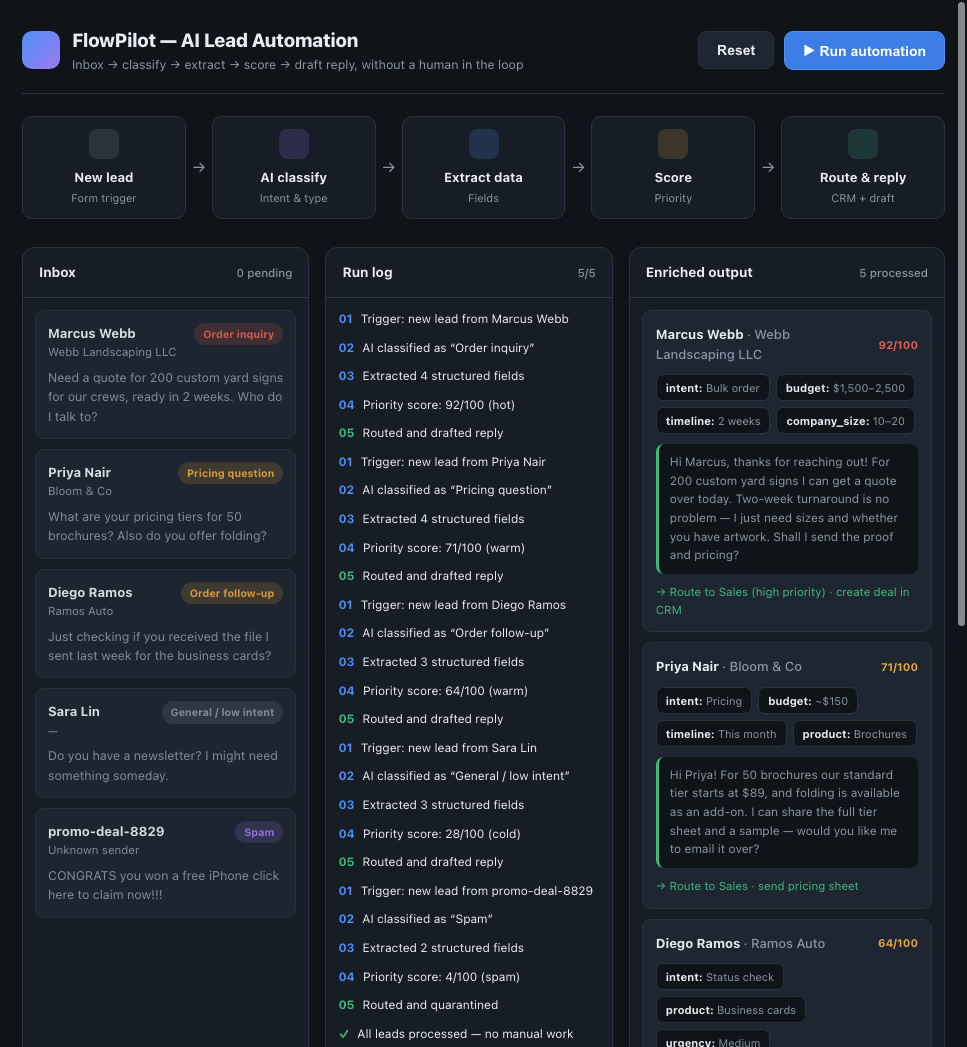Click the Spam tag
The height and width of the screenshot is (1047, 967).
259,833
